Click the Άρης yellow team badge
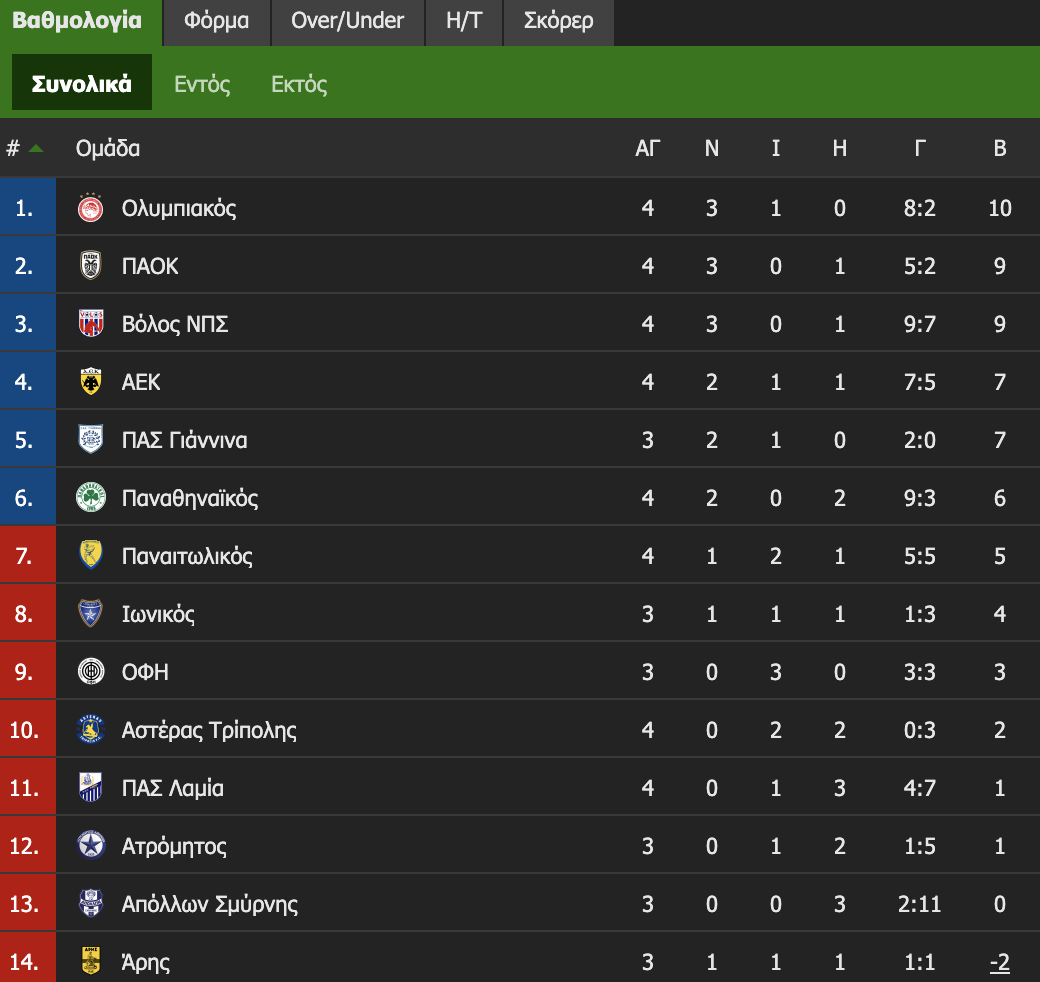Viewport: 1040px width, 982px height. point(91,962)
